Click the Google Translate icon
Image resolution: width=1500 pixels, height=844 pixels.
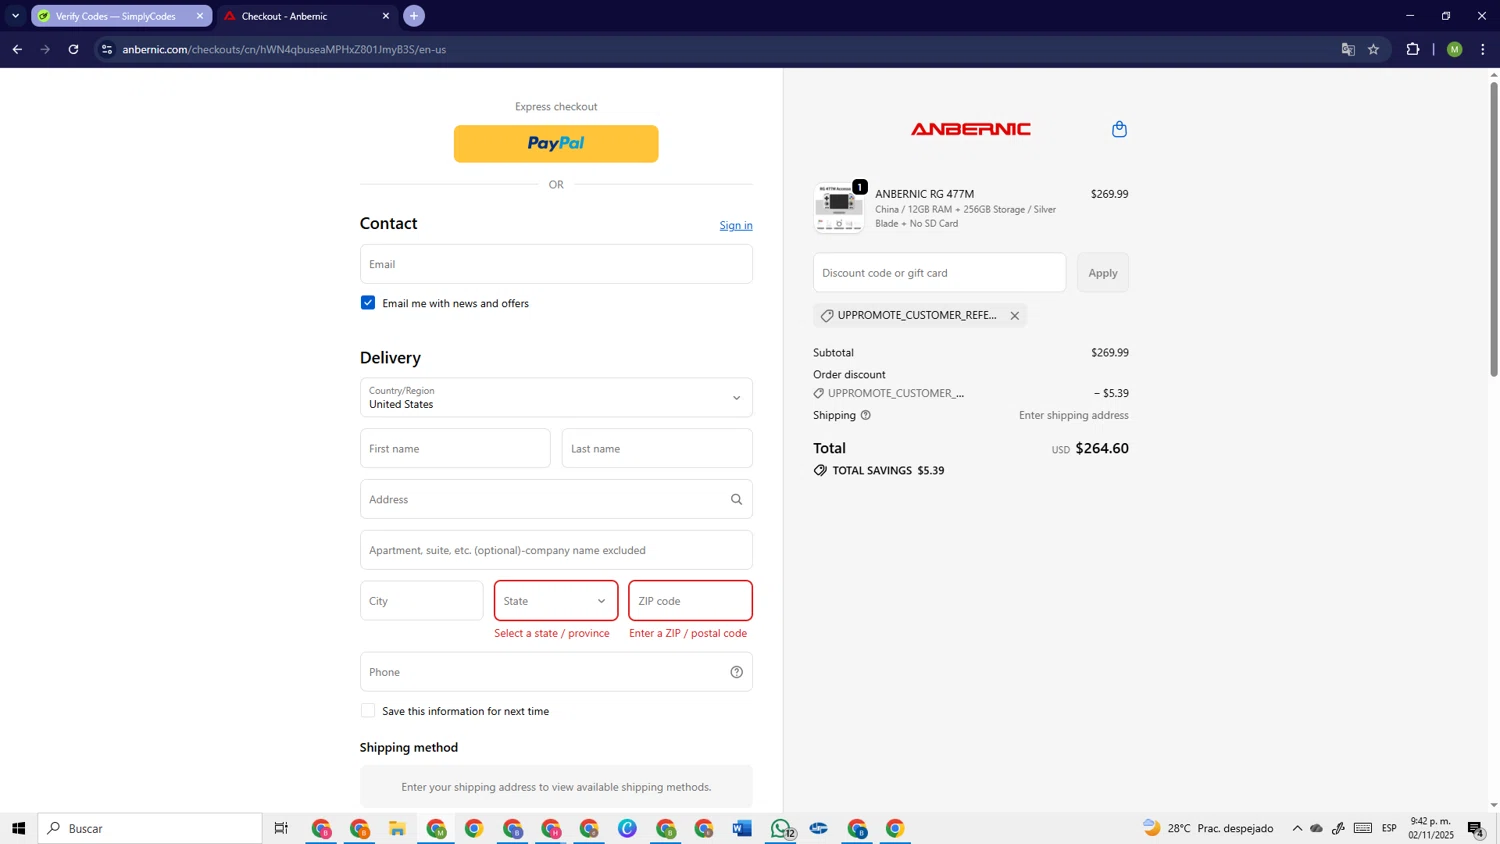point(1348,49)
